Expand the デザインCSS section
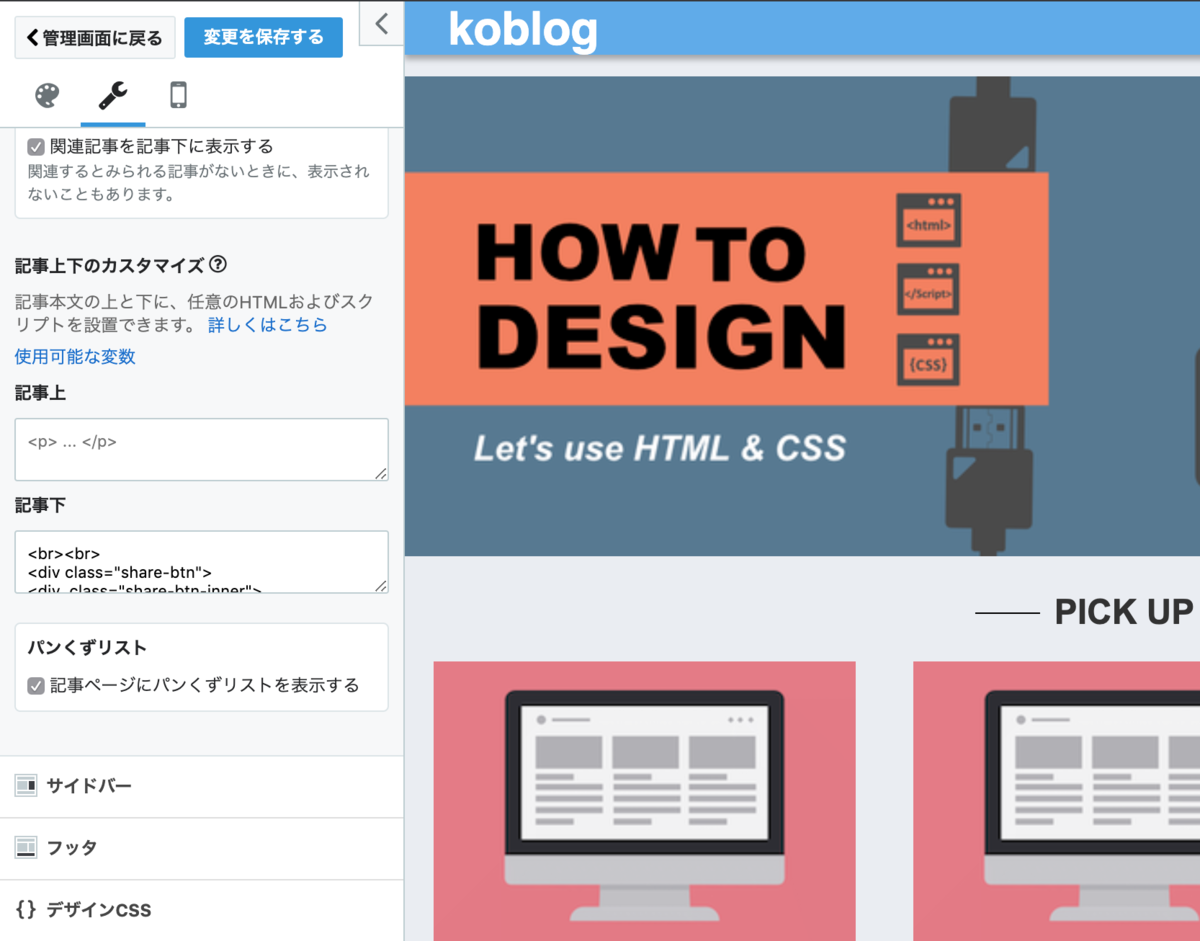This screenshot has height=941, width=1200. 201,910
